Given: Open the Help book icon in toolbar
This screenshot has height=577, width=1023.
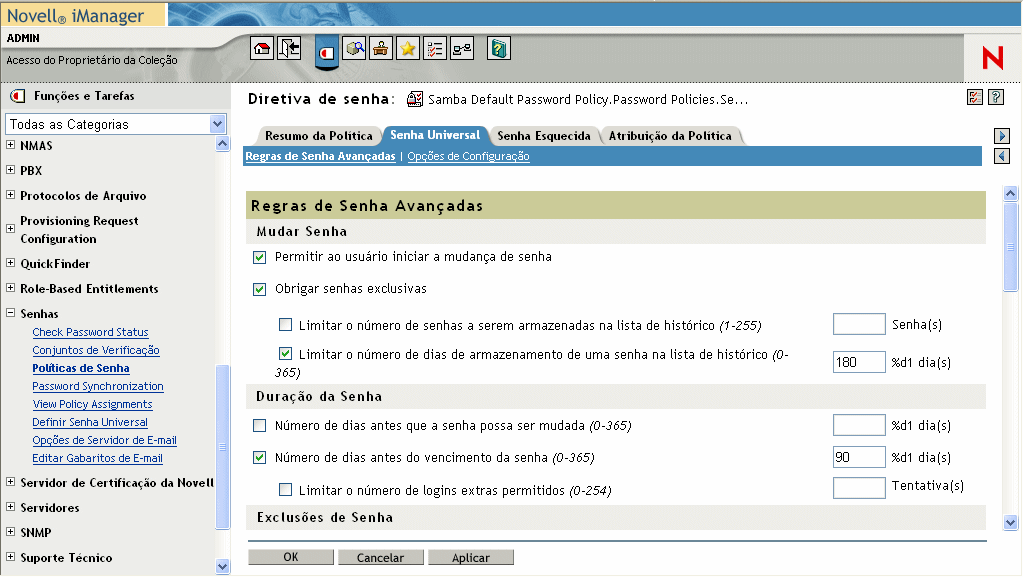Looking at the screenshot, I should [499, 48].
